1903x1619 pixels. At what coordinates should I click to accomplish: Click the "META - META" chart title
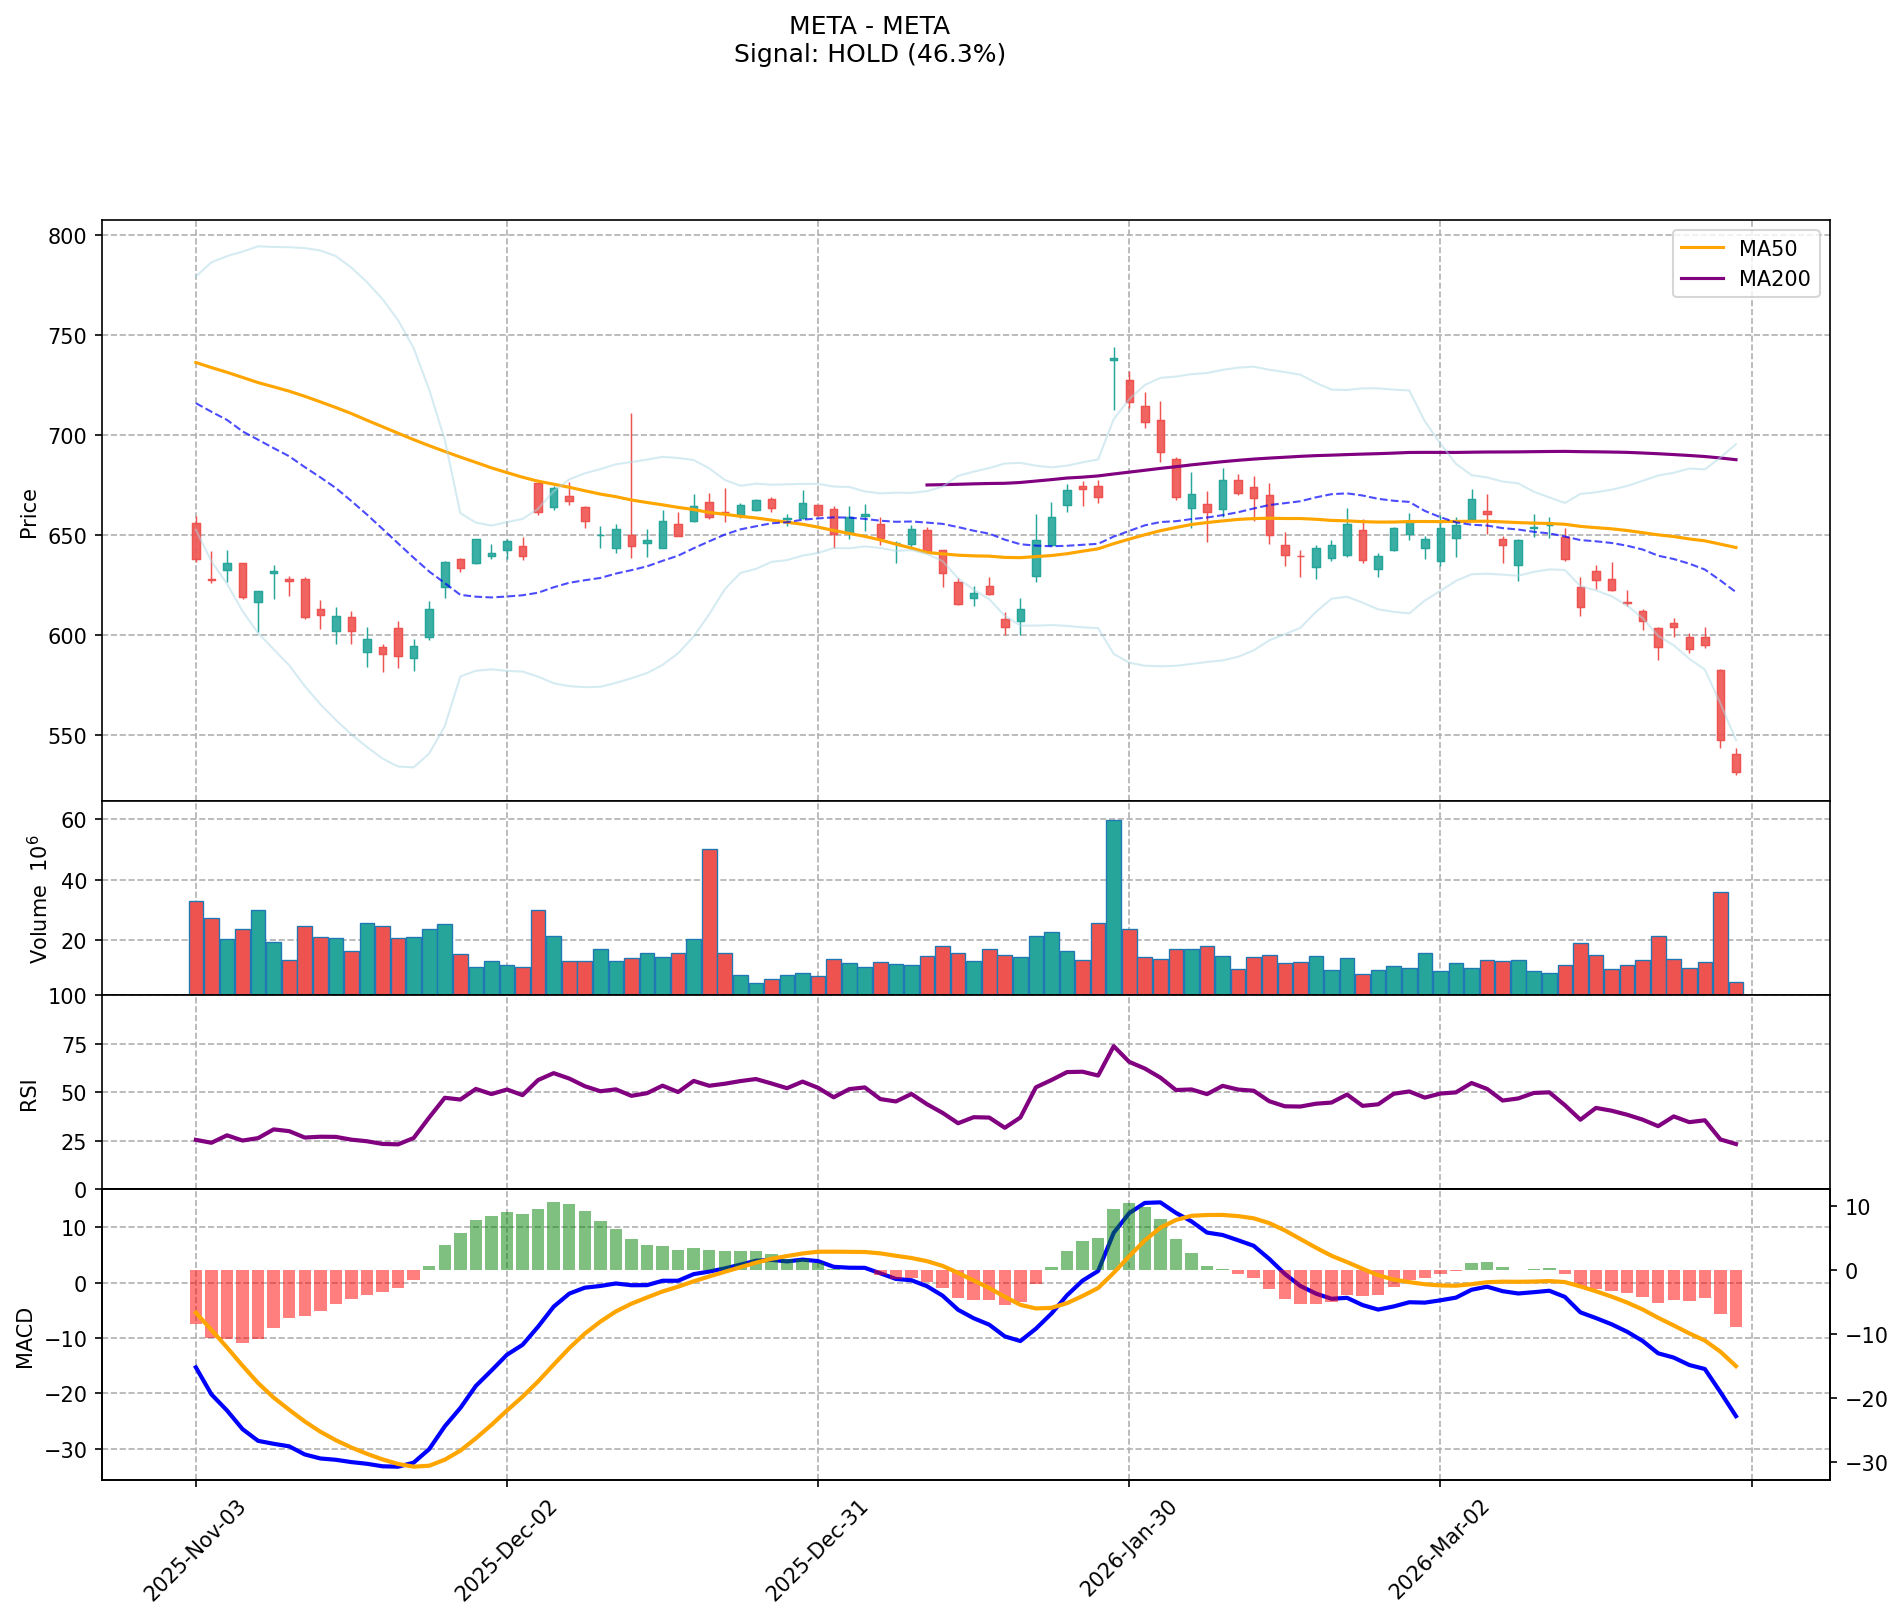[868, 26]
